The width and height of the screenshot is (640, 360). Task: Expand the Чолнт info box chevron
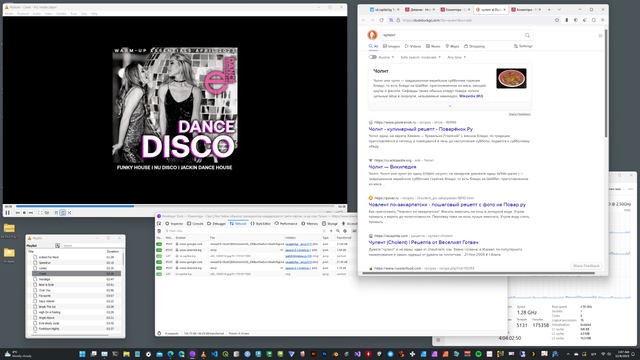pos(450,106)
